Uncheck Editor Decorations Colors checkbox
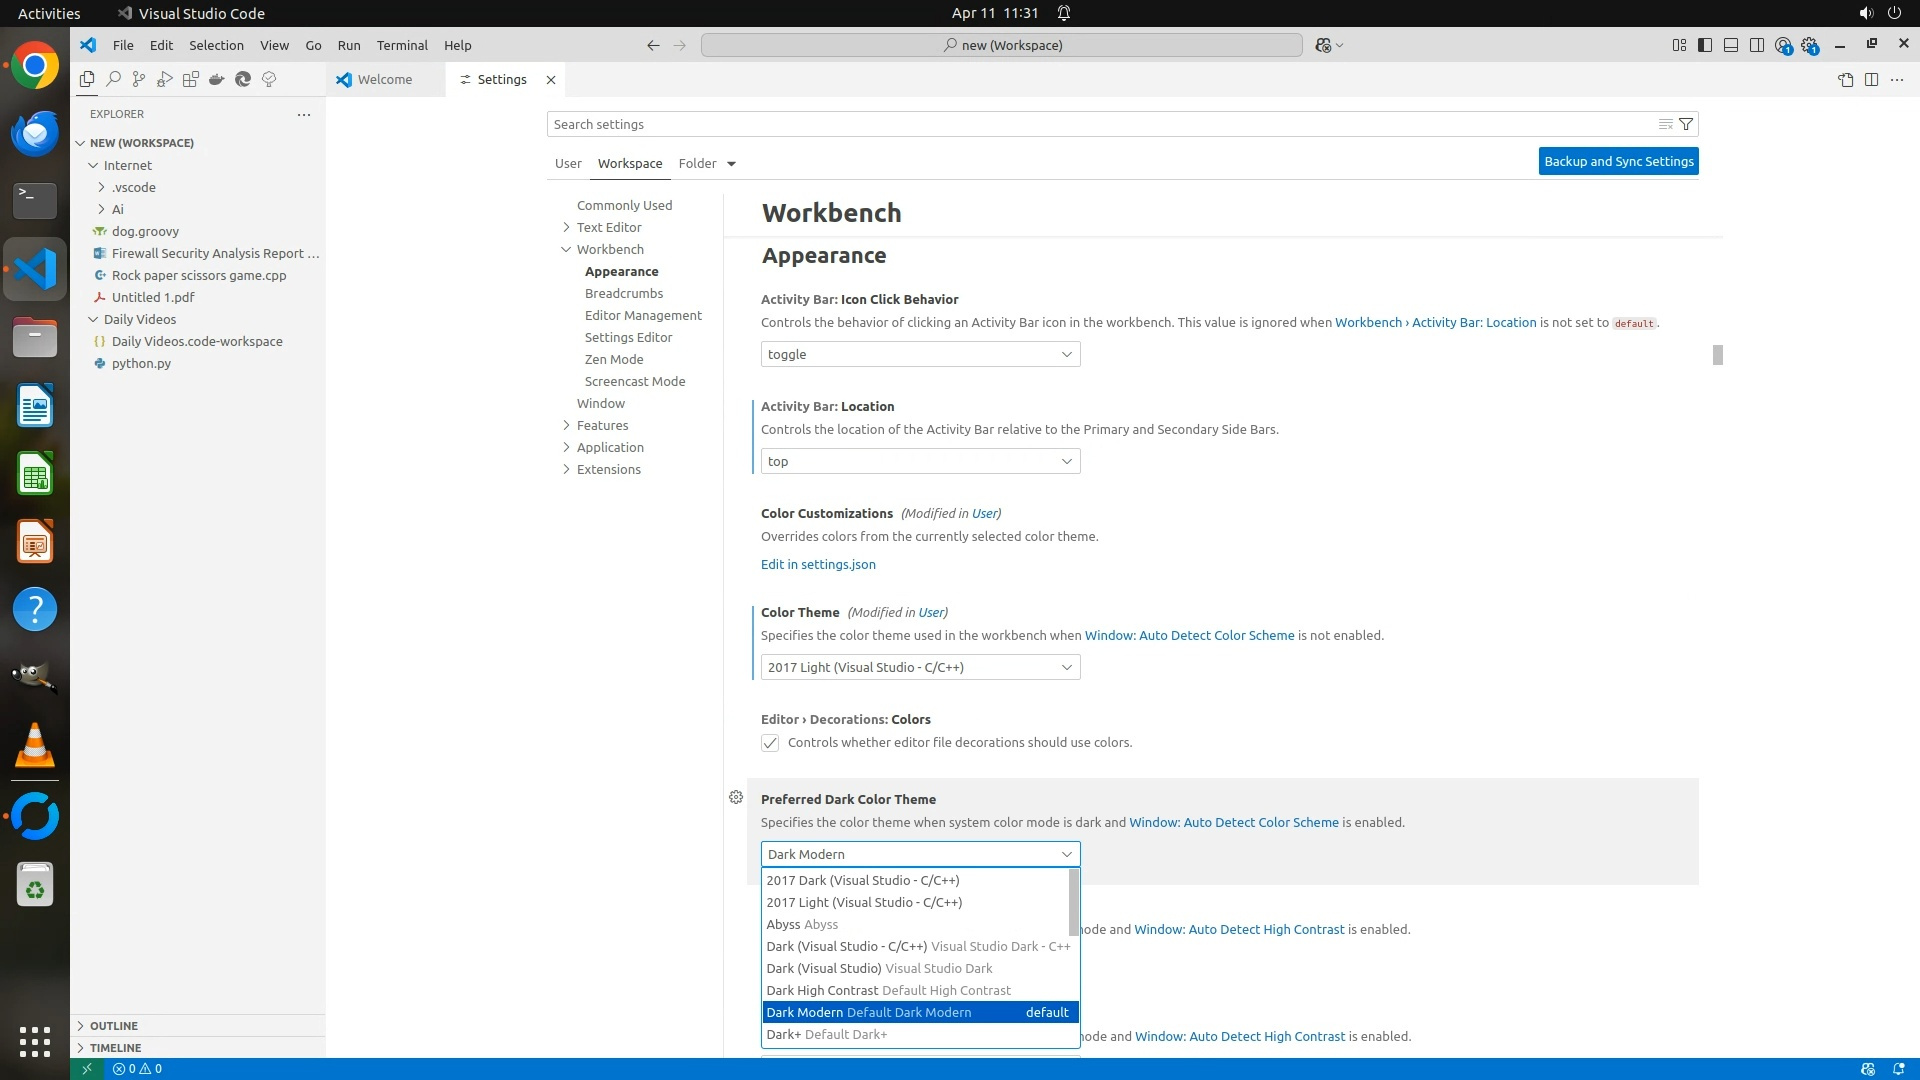This screenshot has width=1920, height=1080. (770, 742)
